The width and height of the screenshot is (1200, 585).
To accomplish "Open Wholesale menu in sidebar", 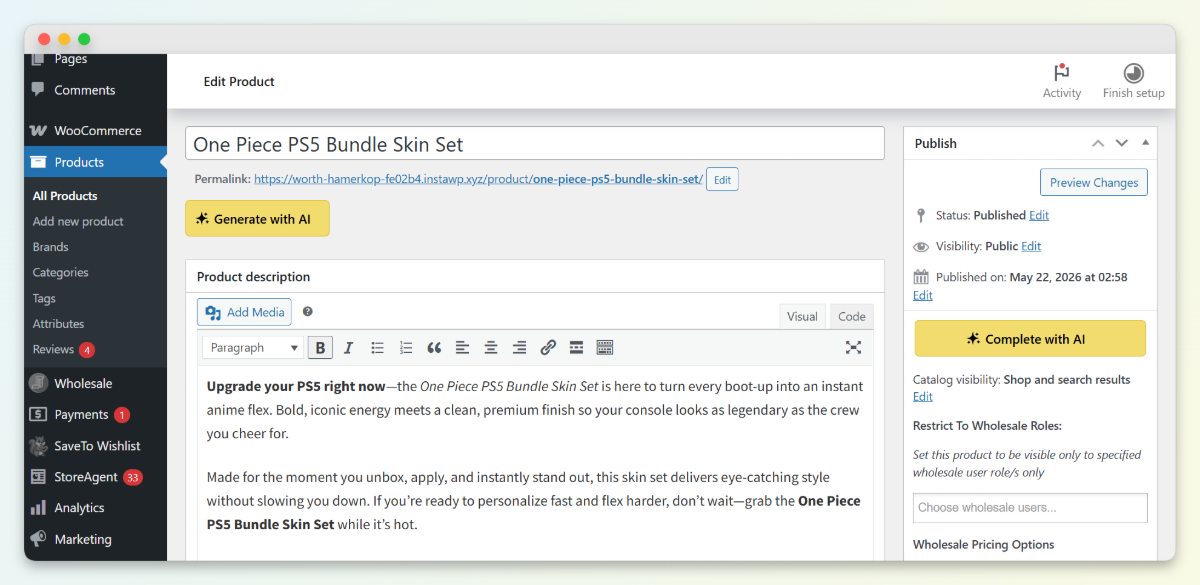I will click(96, 383).
